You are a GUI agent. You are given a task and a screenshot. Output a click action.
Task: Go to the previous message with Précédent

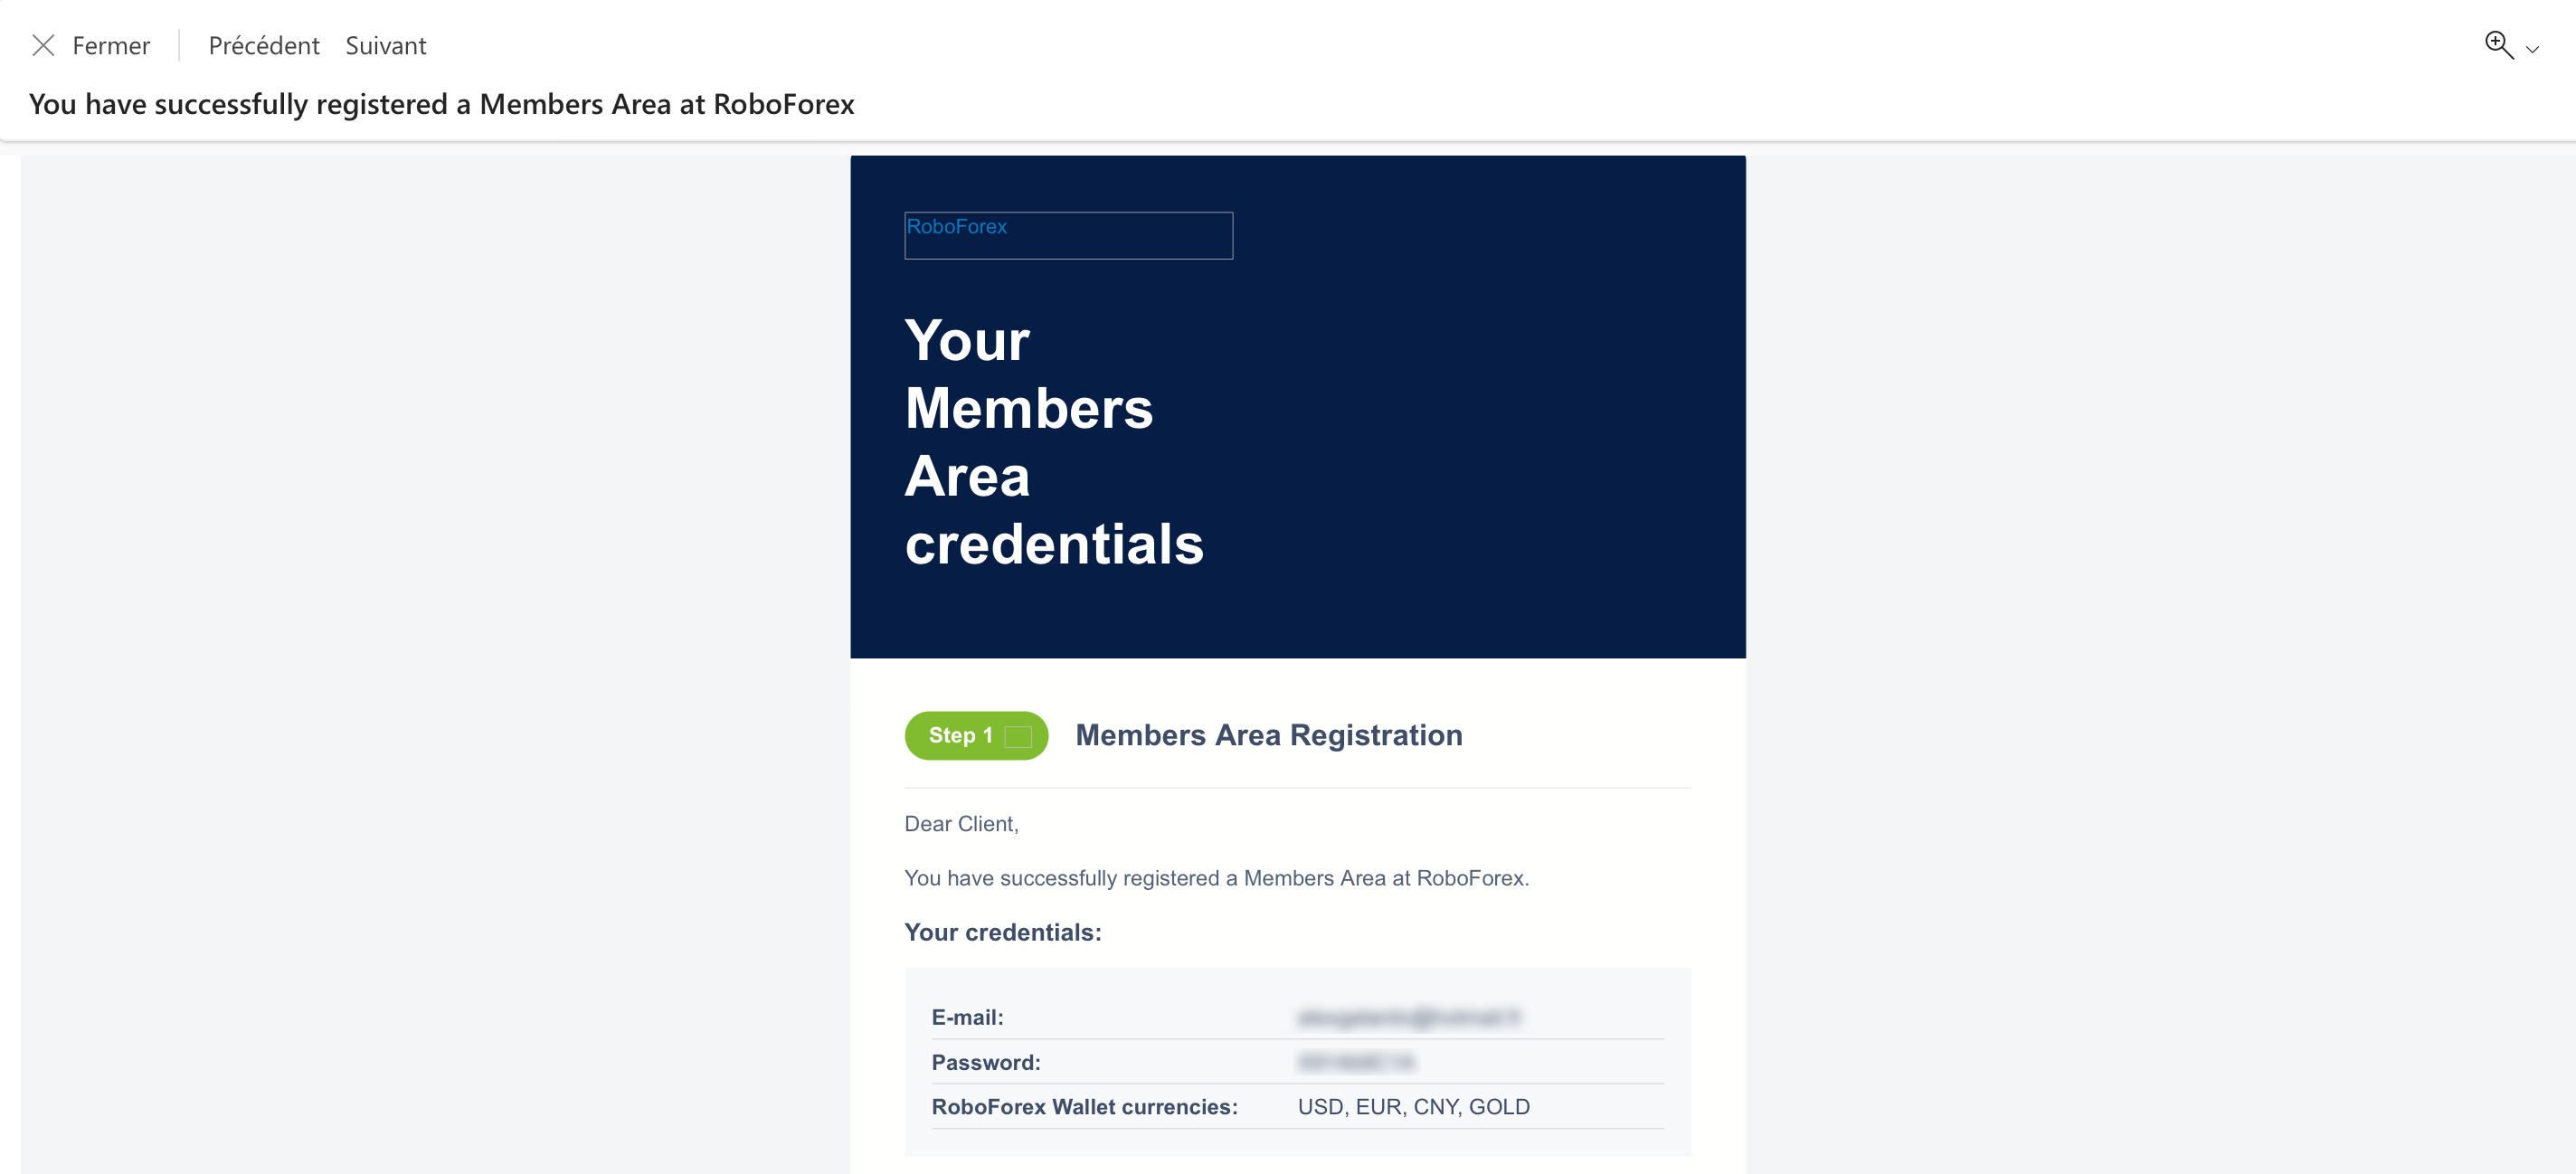(264, 46)
